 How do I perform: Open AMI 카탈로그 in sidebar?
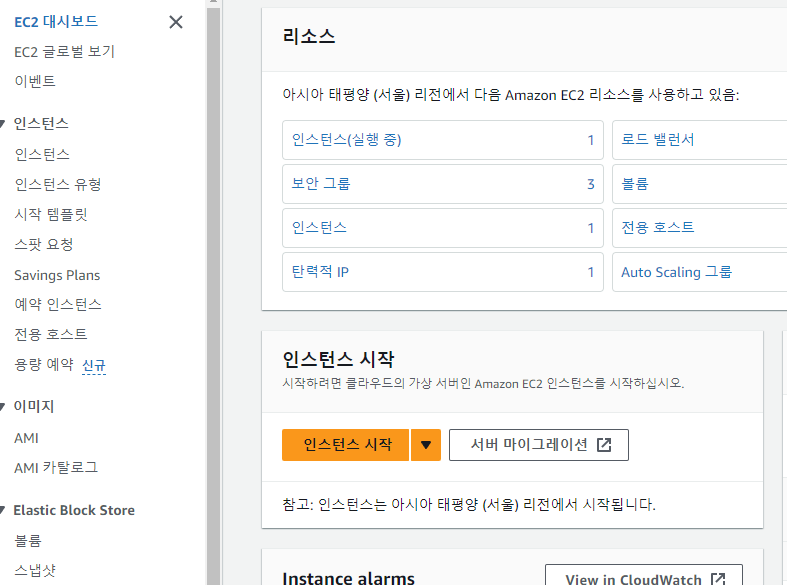point(56,468)
